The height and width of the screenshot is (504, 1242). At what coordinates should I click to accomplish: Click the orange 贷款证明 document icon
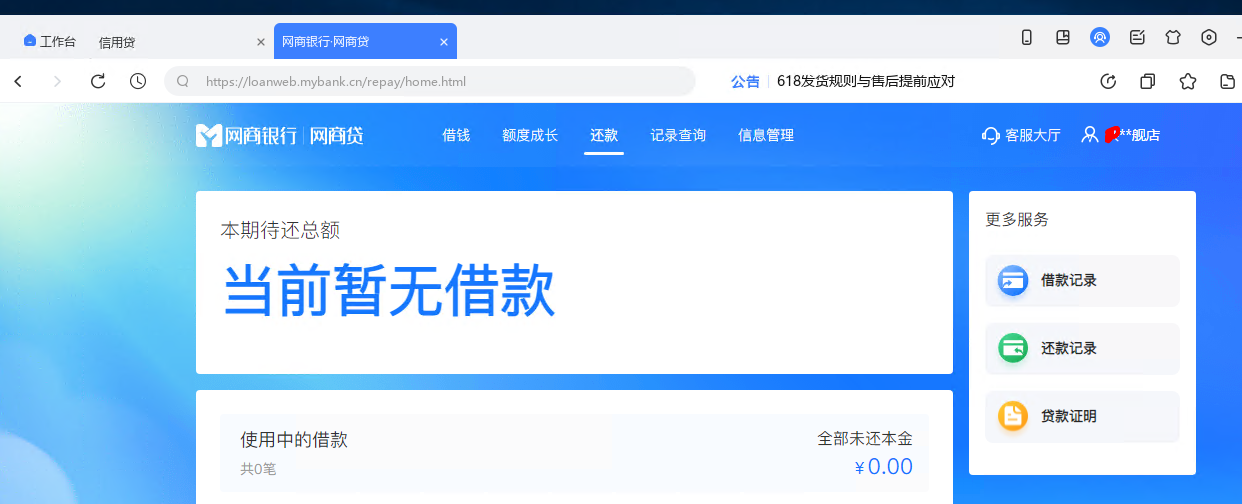1013,416
